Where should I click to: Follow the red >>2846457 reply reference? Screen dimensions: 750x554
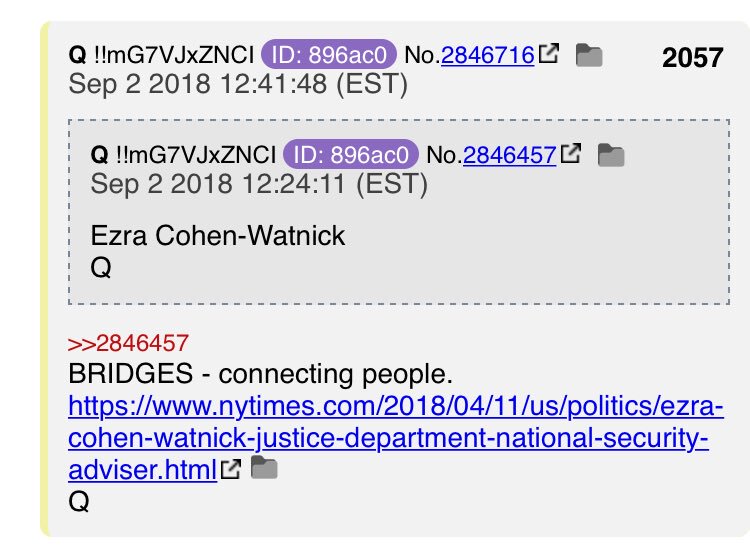pos(128,343)
